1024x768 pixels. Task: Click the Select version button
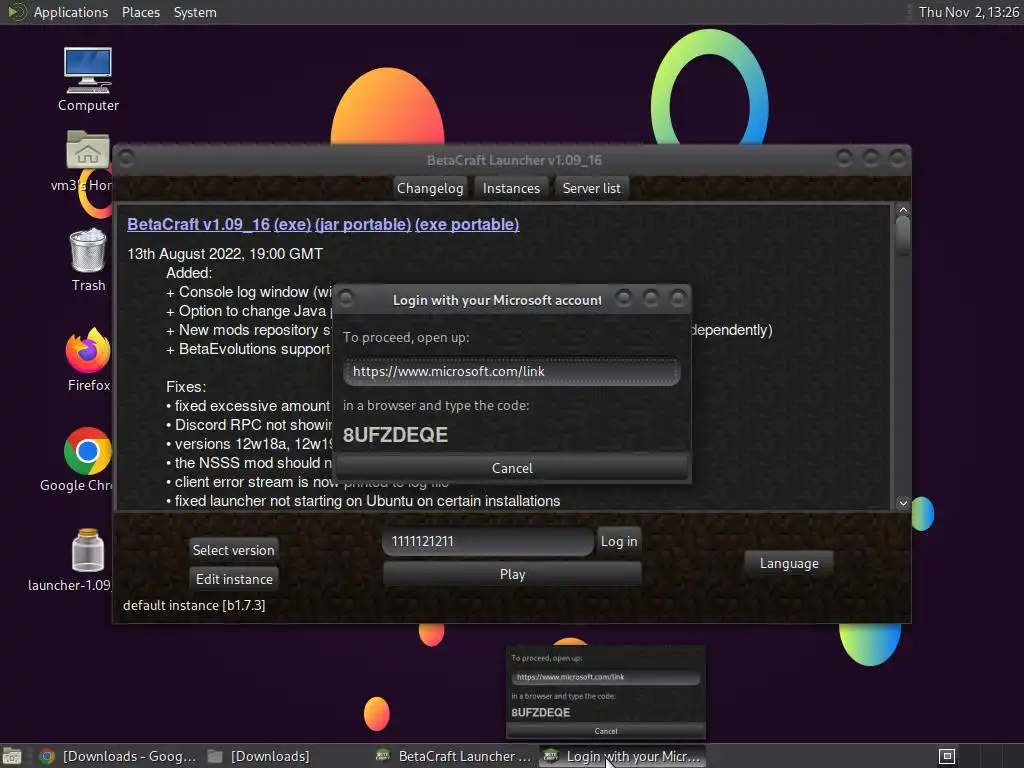(x=233, y=550)
